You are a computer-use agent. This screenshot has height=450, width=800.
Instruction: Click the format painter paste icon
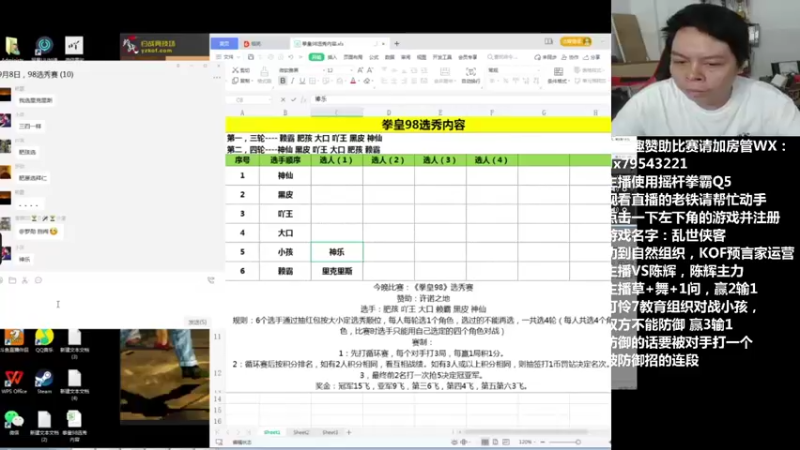264,72
